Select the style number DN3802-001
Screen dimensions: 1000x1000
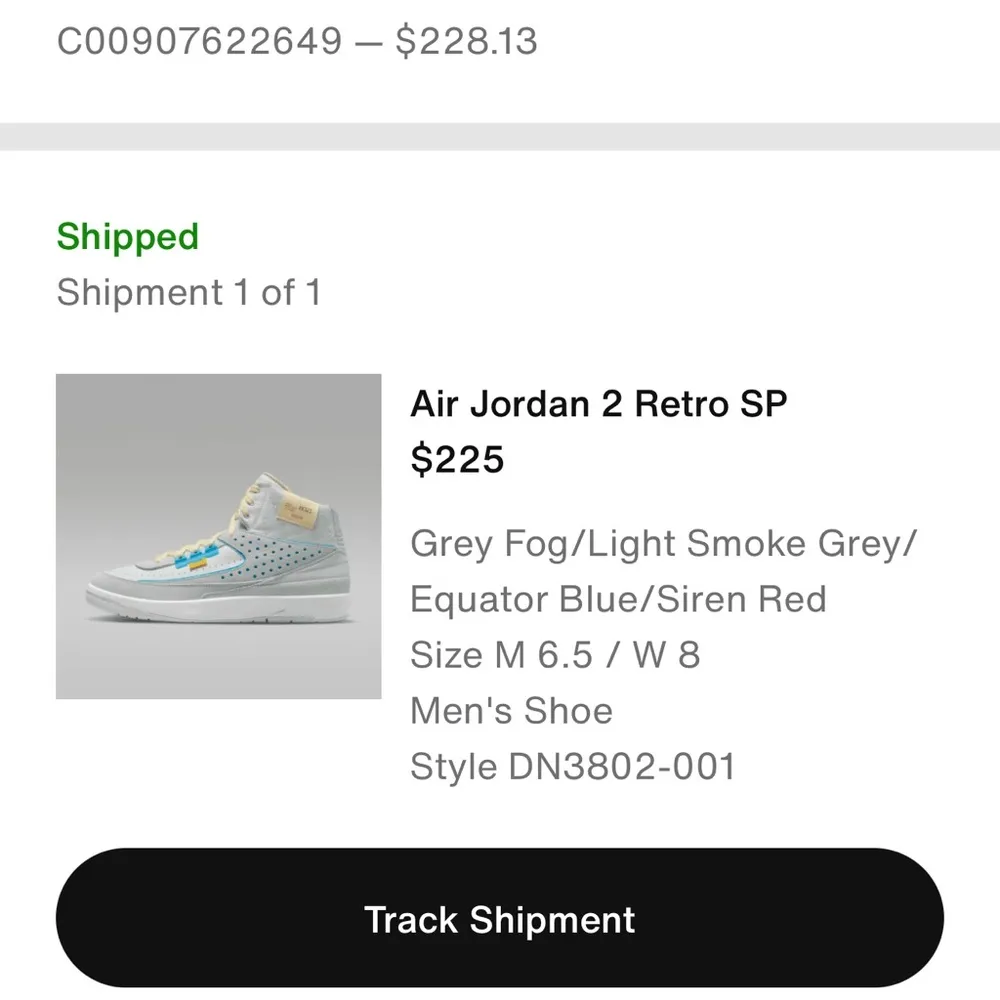[x=573, y=767]
